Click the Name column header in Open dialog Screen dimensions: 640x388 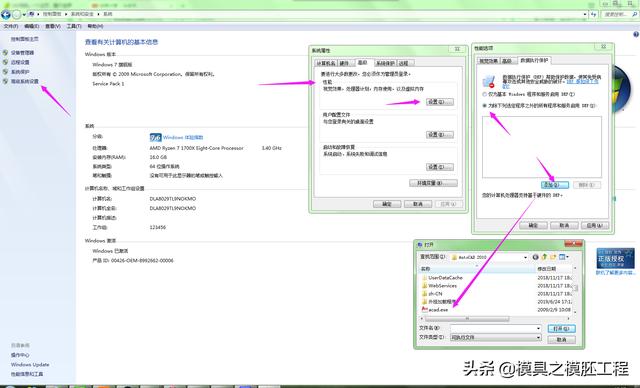[x=477, y=269]
